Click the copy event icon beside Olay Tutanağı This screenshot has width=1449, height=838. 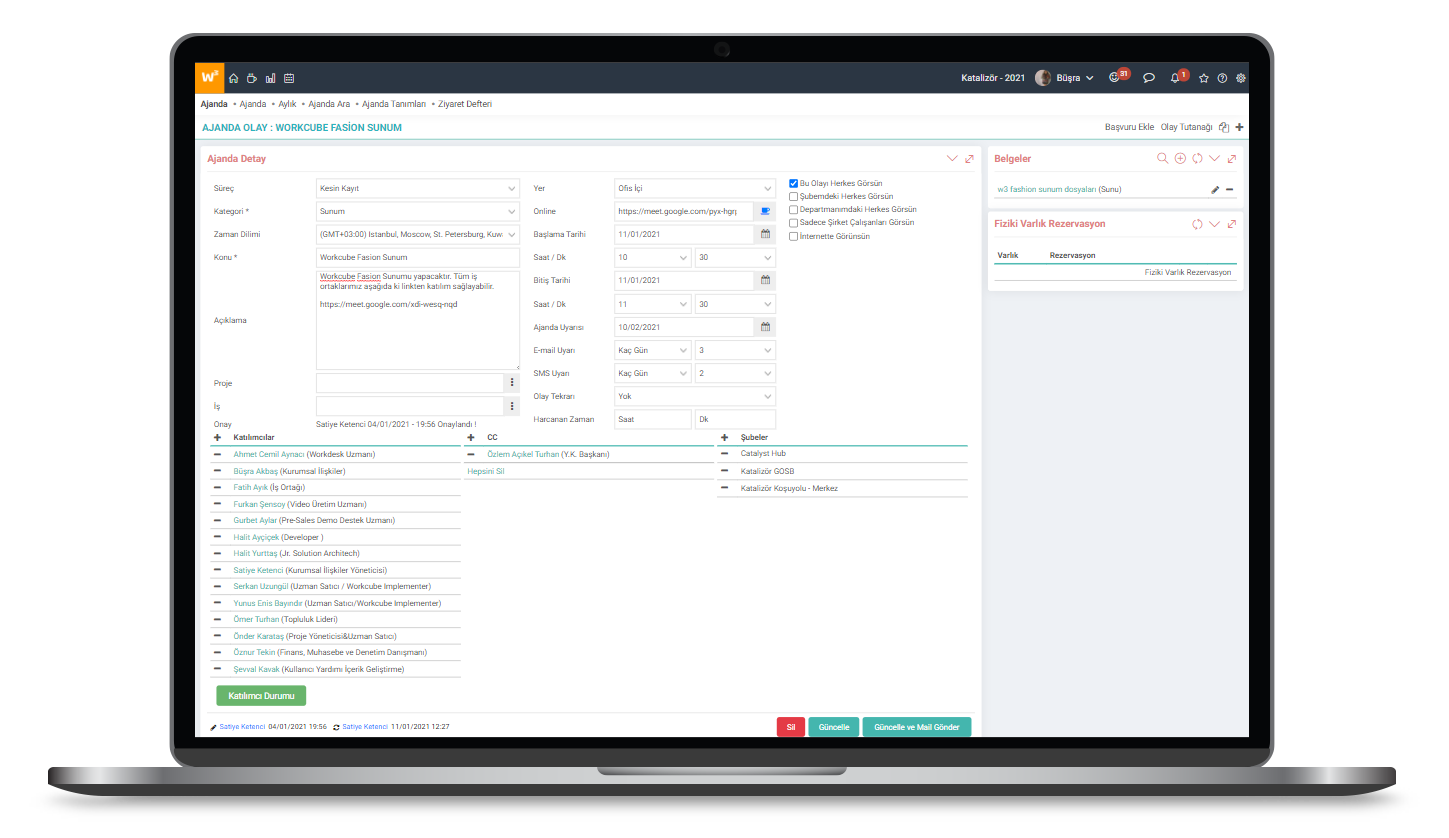point(1224,128)
